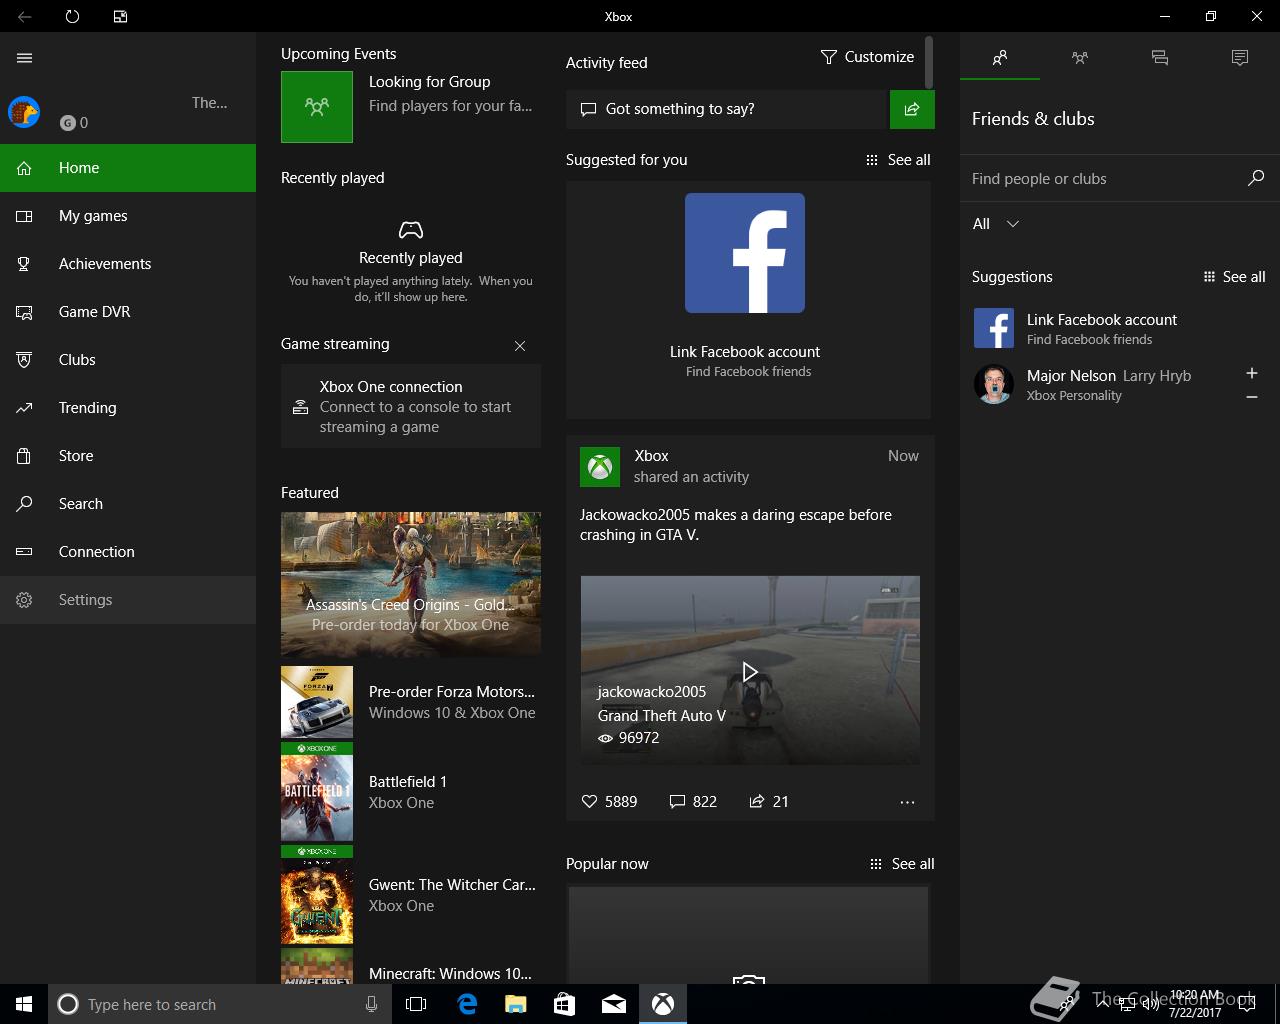Open Windows Start menu
This screenshot has width=1280, height=1024.
24,1004
